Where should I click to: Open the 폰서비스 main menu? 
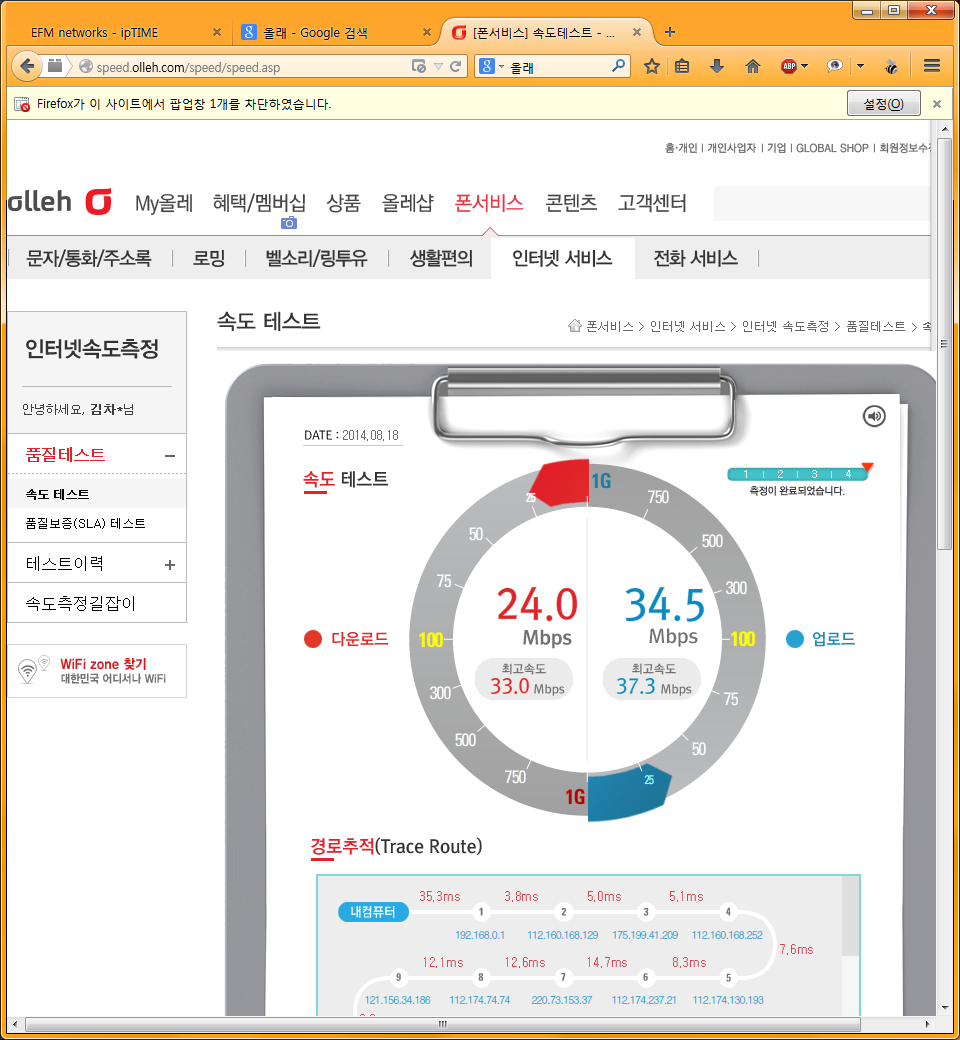489,203
